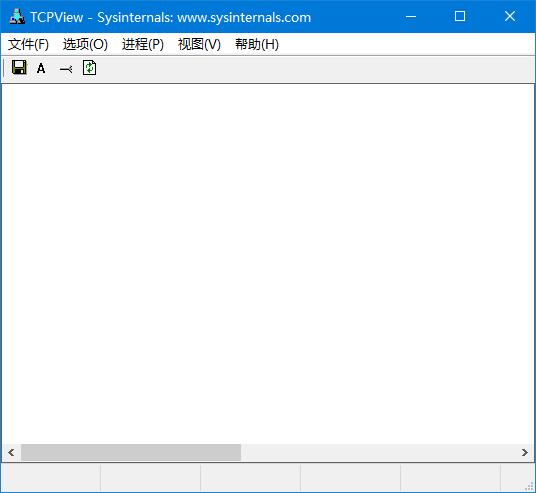
Task: Open the 视图(V) menu
Action: (199, 44)
